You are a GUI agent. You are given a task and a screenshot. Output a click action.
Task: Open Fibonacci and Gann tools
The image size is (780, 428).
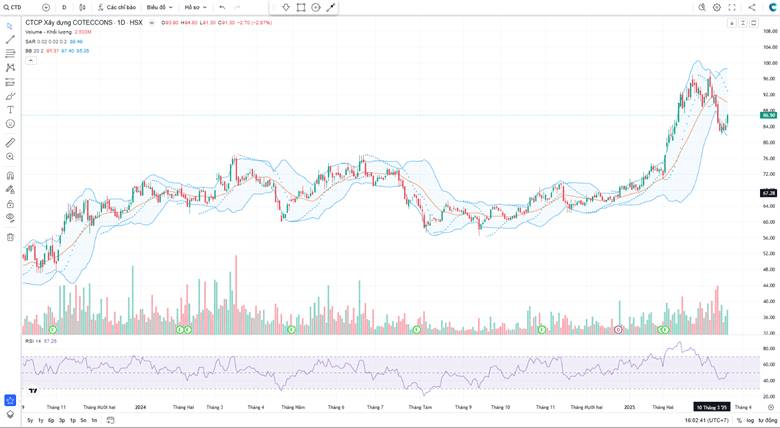(x=10, y=54)
